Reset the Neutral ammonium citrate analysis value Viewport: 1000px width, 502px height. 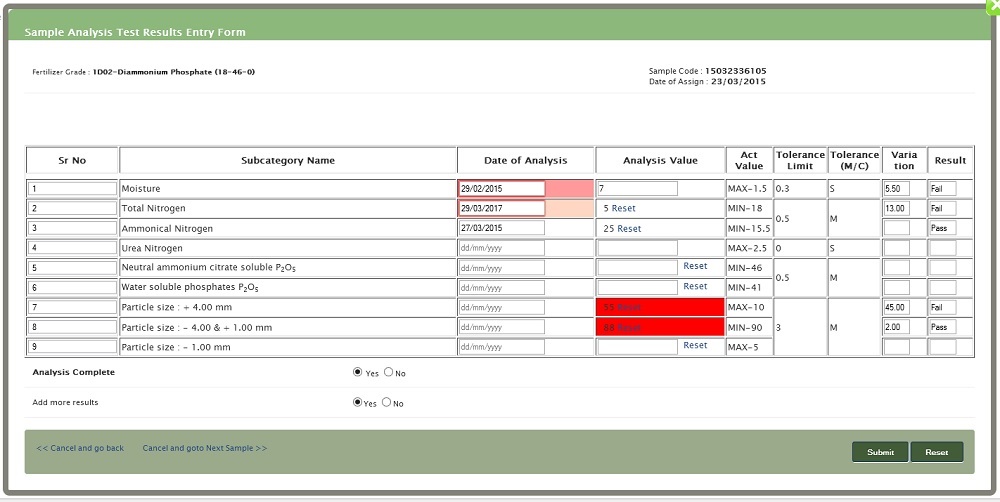click(695, 266)
